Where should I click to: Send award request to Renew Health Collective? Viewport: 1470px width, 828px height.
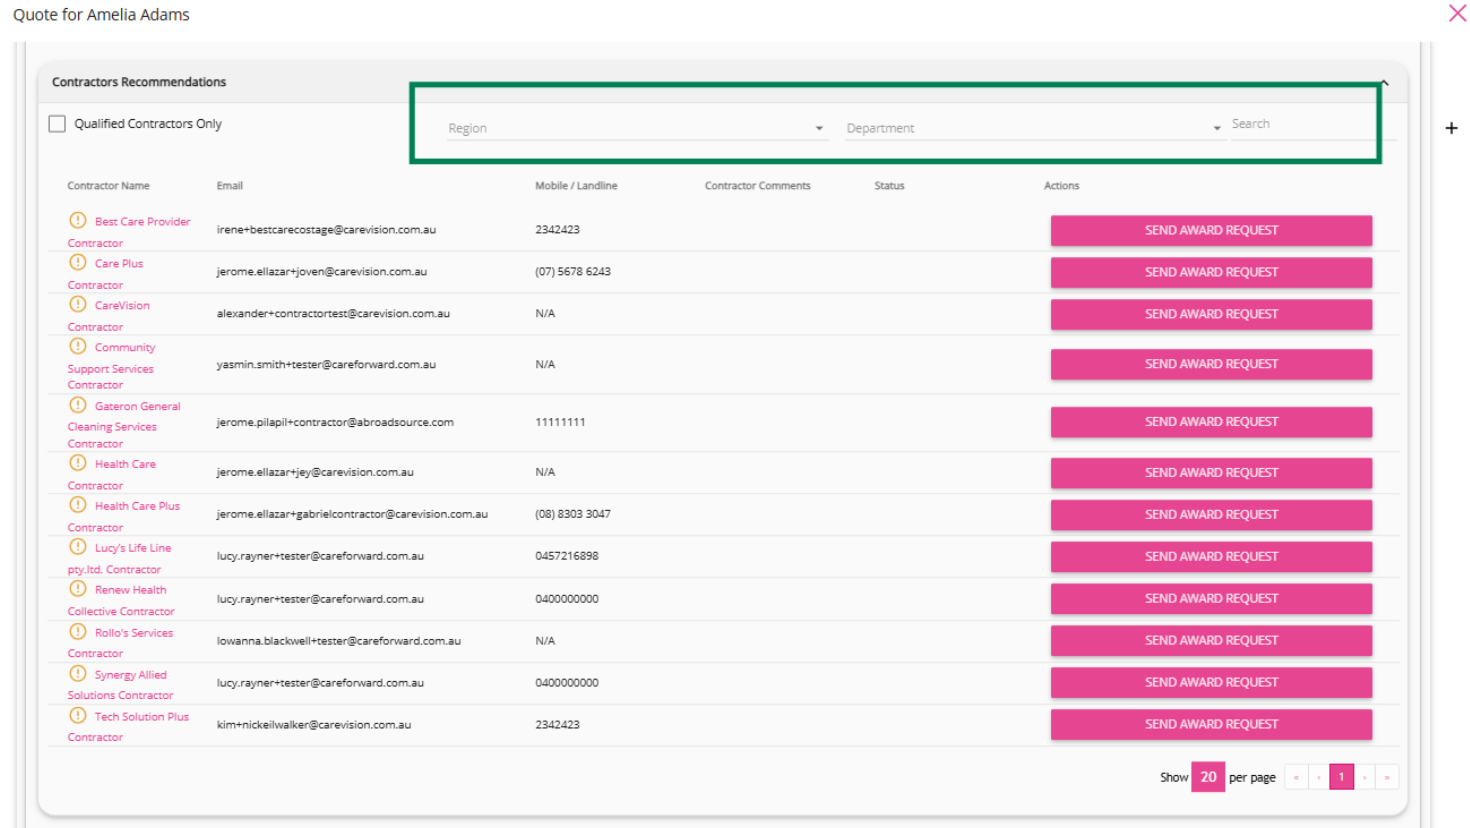(x=1211, y=599)
